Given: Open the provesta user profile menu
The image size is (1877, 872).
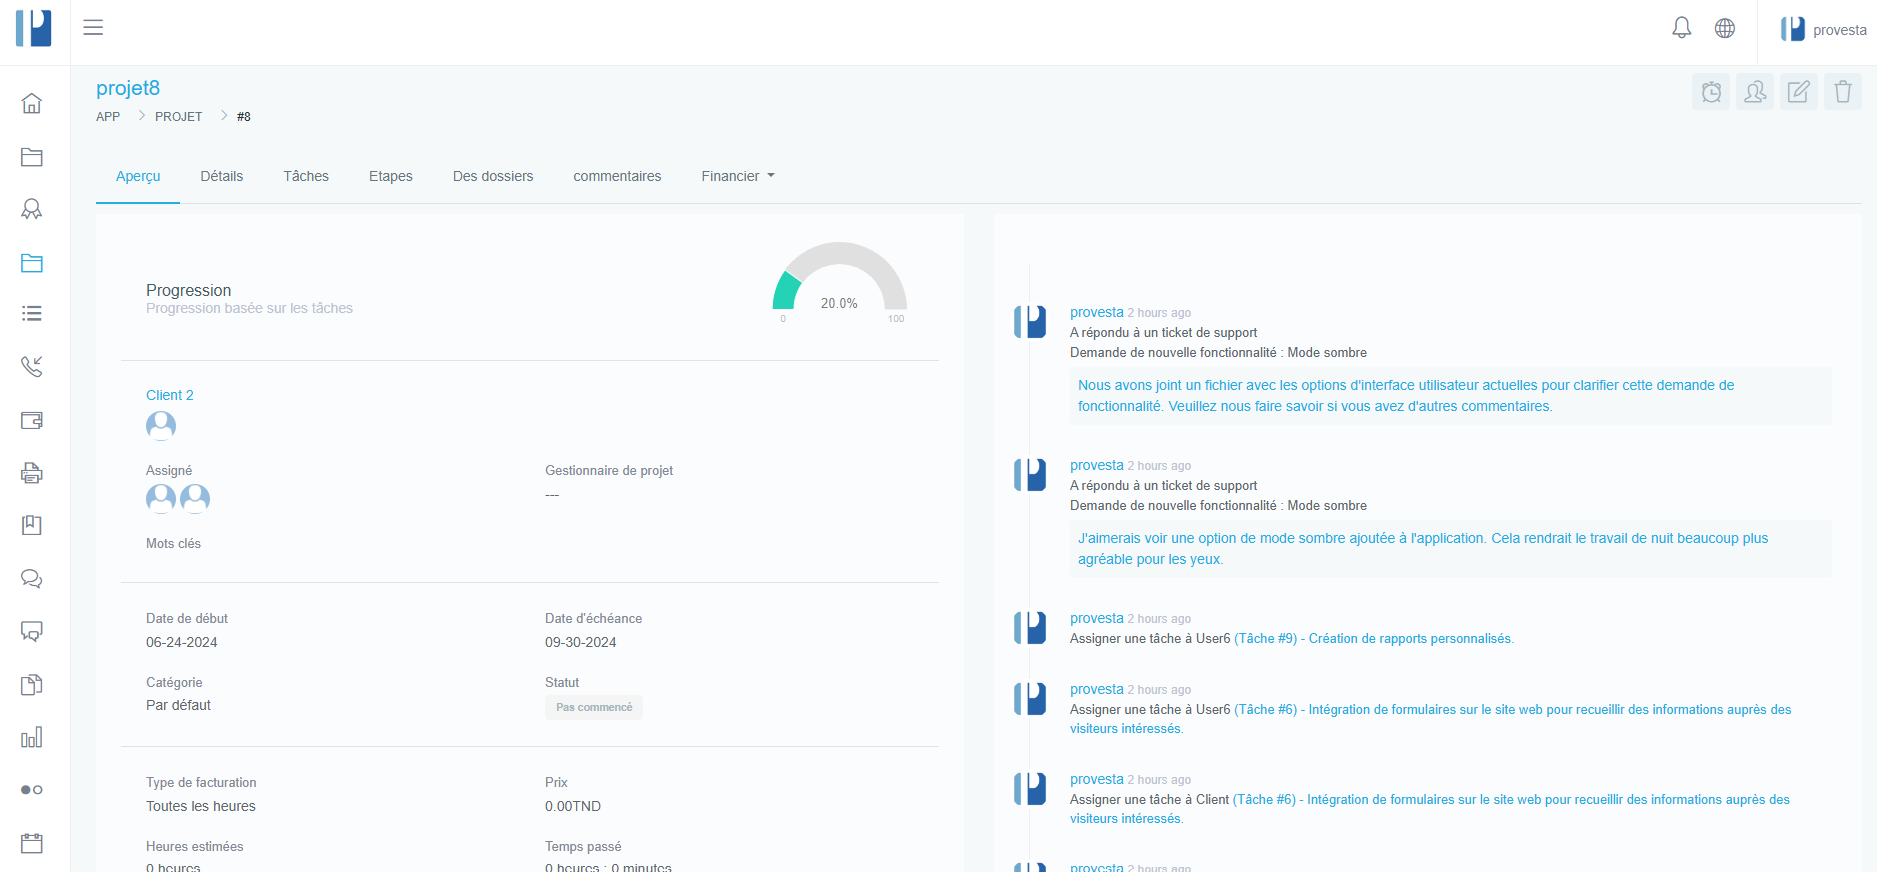Looking at the screenshot, I should coord(1823,30).
